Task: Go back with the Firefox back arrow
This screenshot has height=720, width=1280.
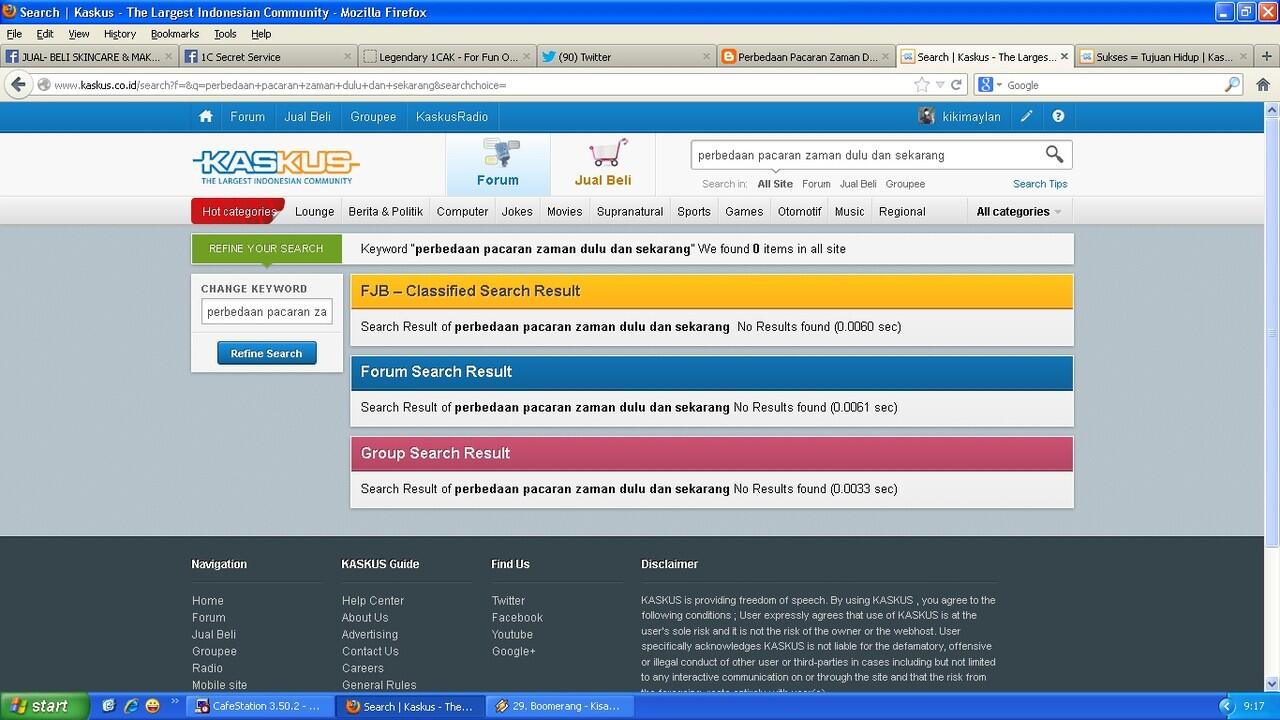Action: (x=17, y=85)
